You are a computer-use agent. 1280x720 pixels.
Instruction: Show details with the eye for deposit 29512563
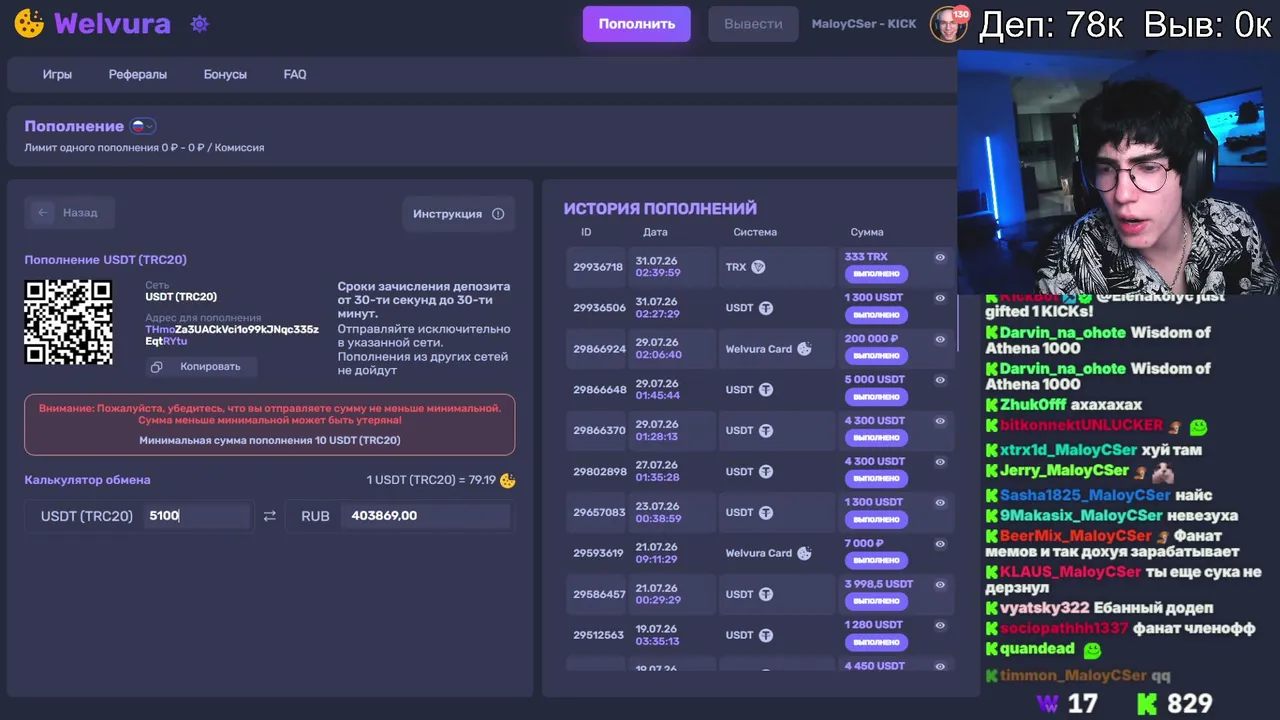(x=940, y=625)
